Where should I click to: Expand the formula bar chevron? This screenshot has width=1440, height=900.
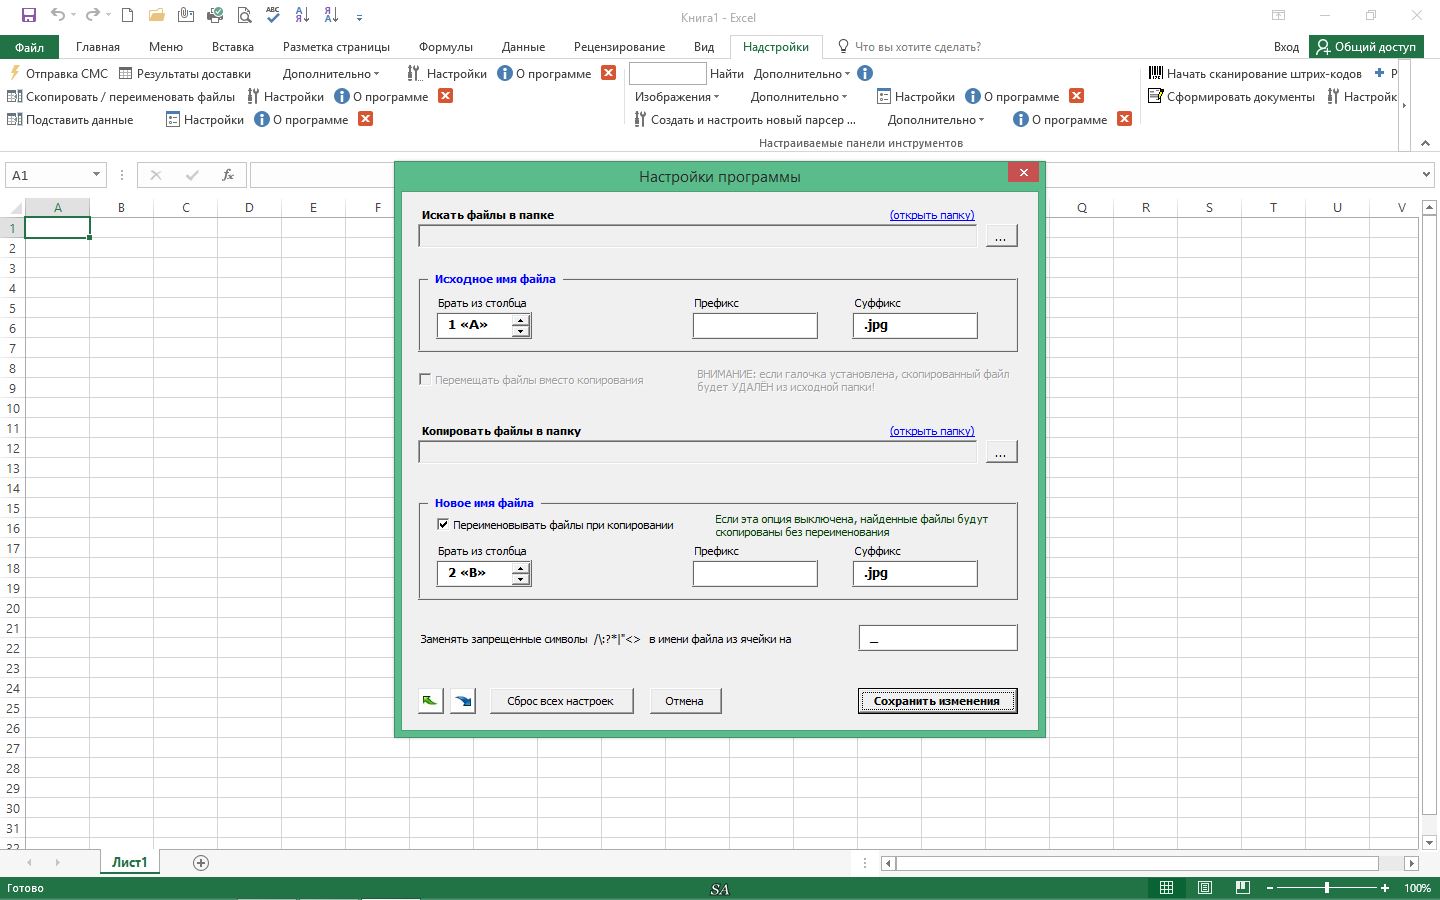[x=1427, y=175]
